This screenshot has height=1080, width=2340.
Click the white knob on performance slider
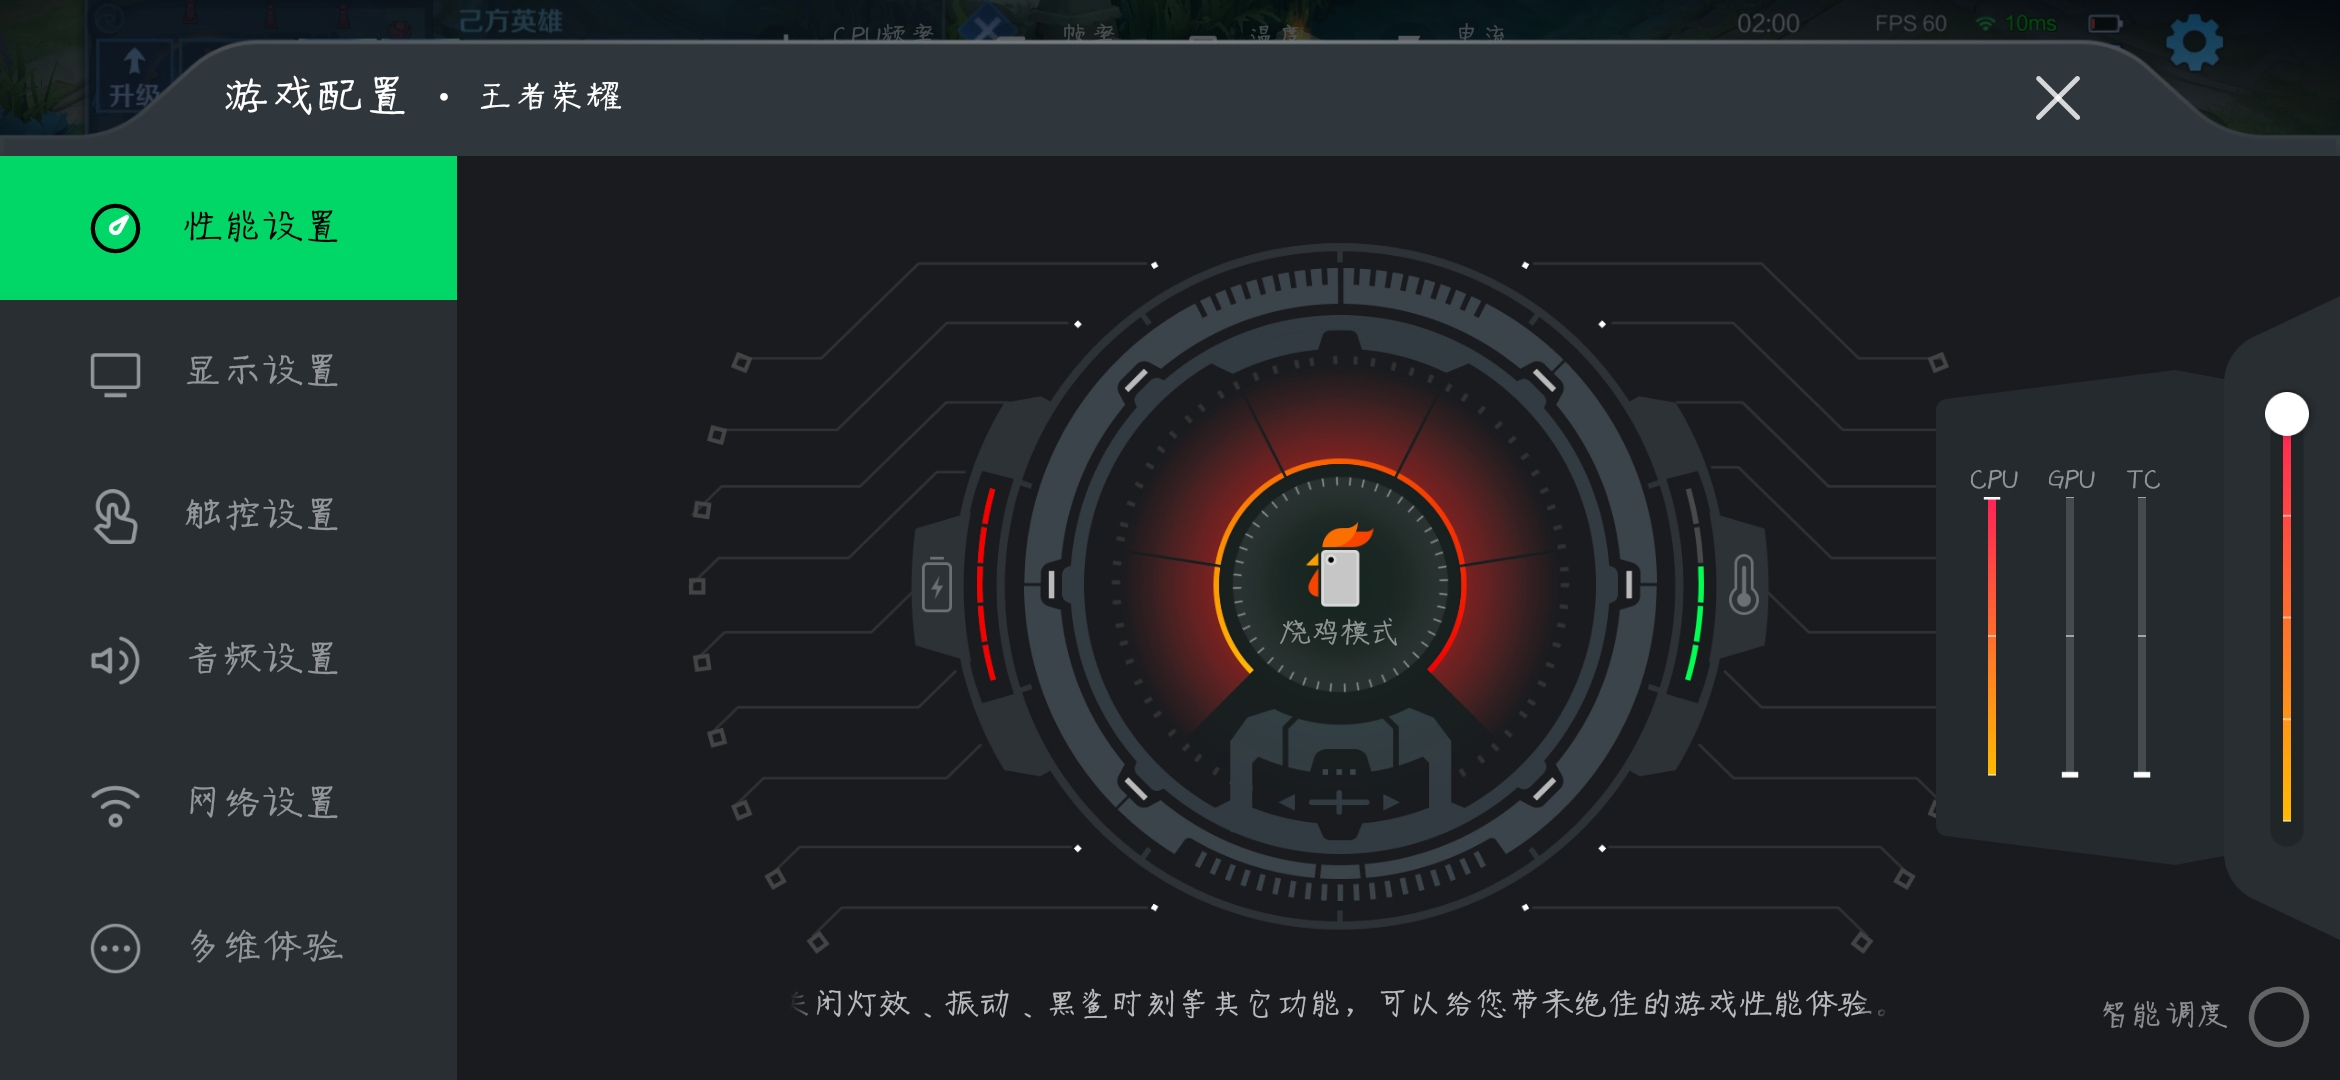point(2287,414)
